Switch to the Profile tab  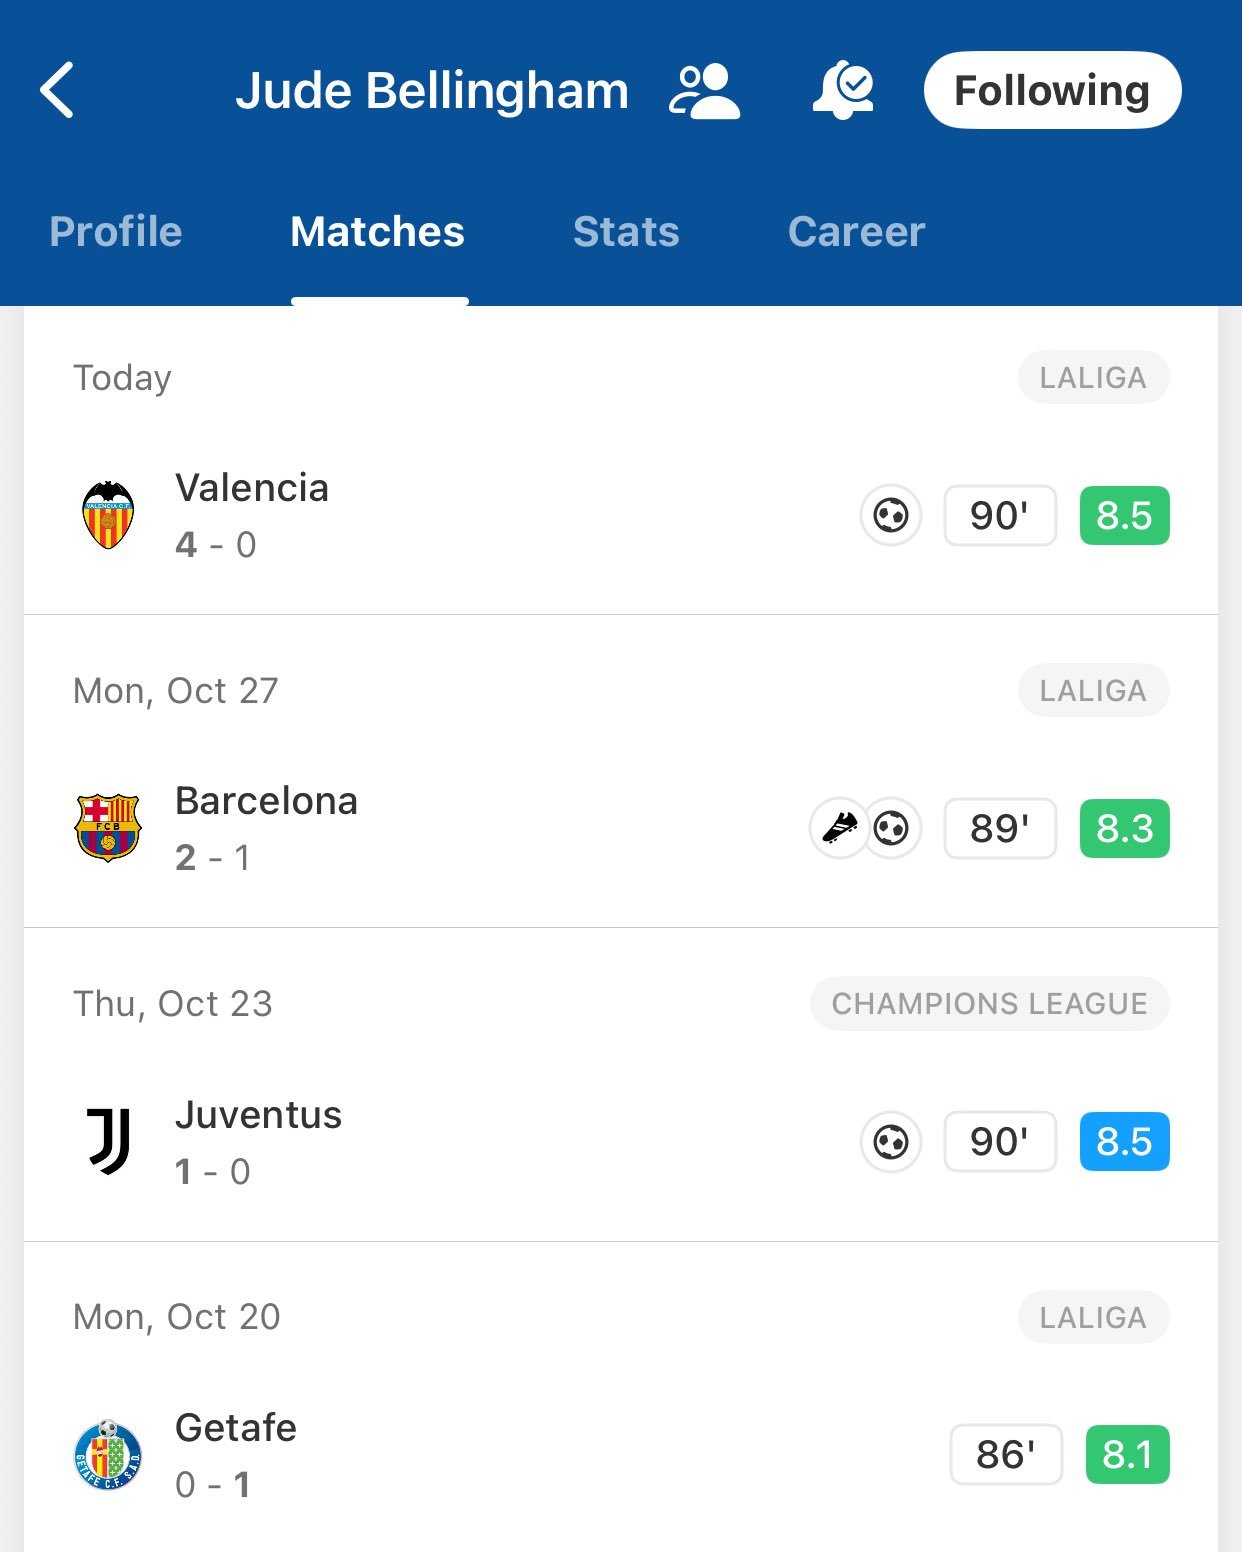[x=116, y=232]
